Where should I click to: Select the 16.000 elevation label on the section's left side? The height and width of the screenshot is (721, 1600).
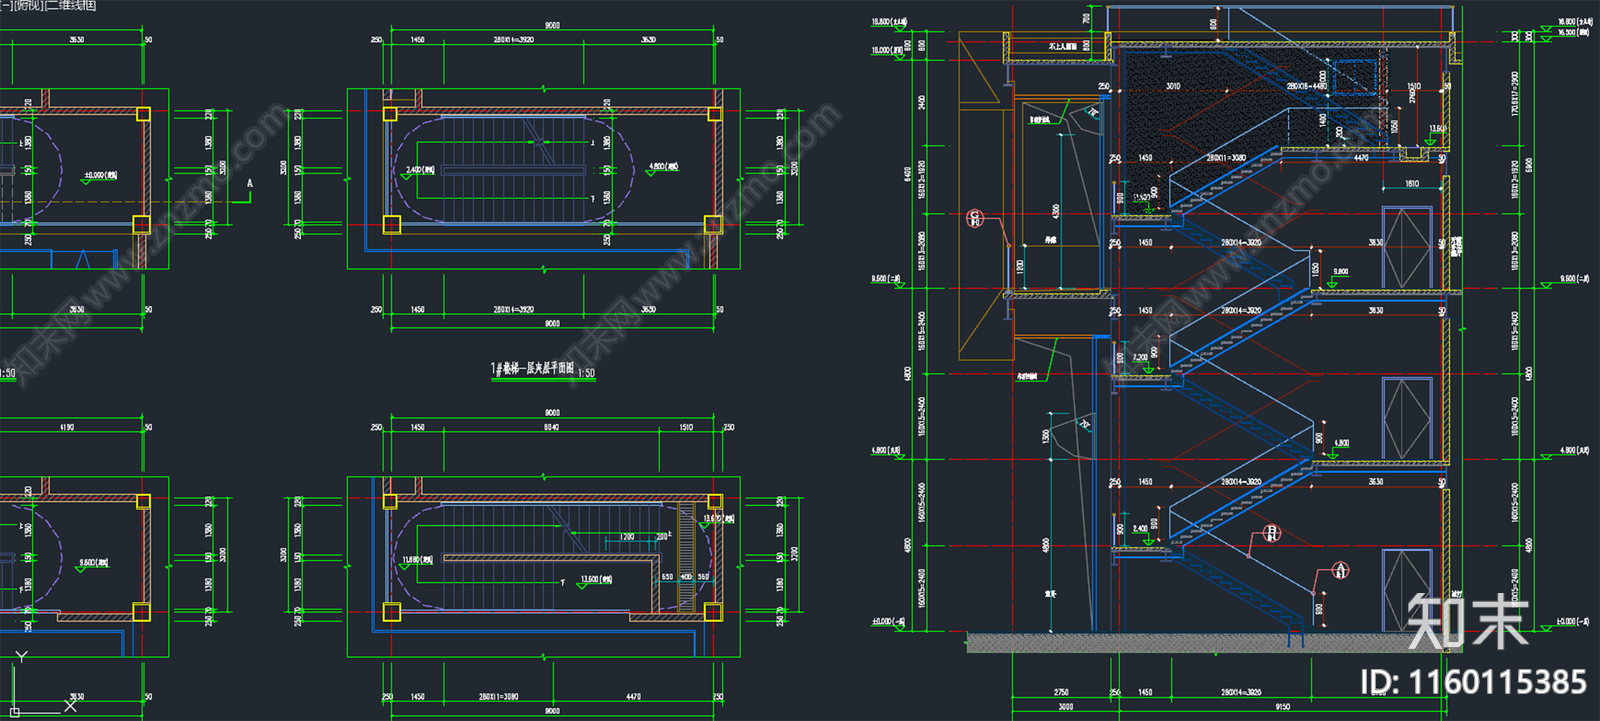(x=889, y=50)
